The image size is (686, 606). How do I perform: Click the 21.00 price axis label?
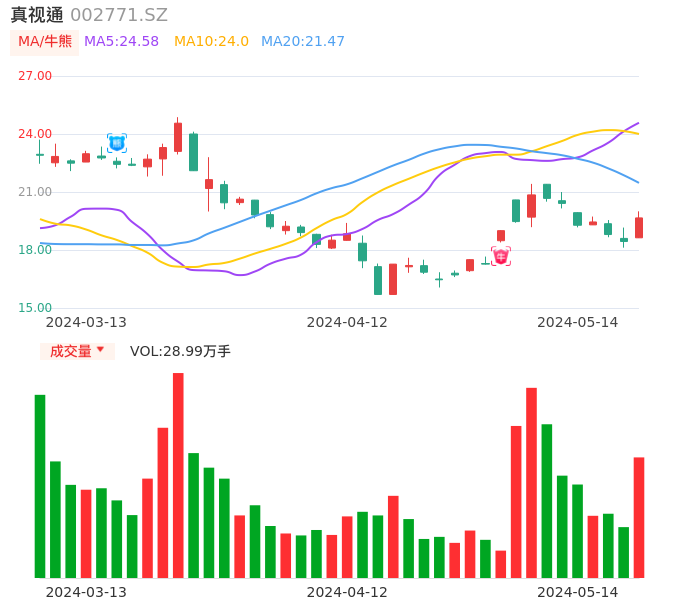pos(35,192)
